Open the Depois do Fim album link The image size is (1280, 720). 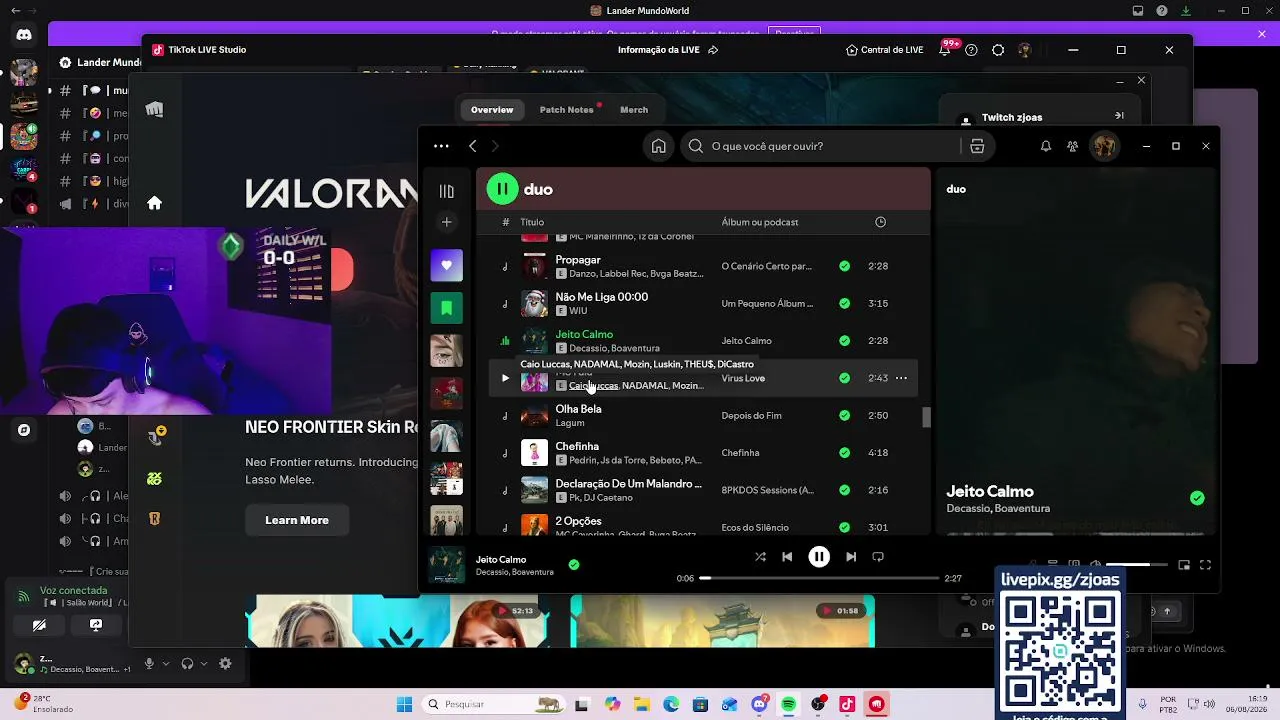coord(752,415)
